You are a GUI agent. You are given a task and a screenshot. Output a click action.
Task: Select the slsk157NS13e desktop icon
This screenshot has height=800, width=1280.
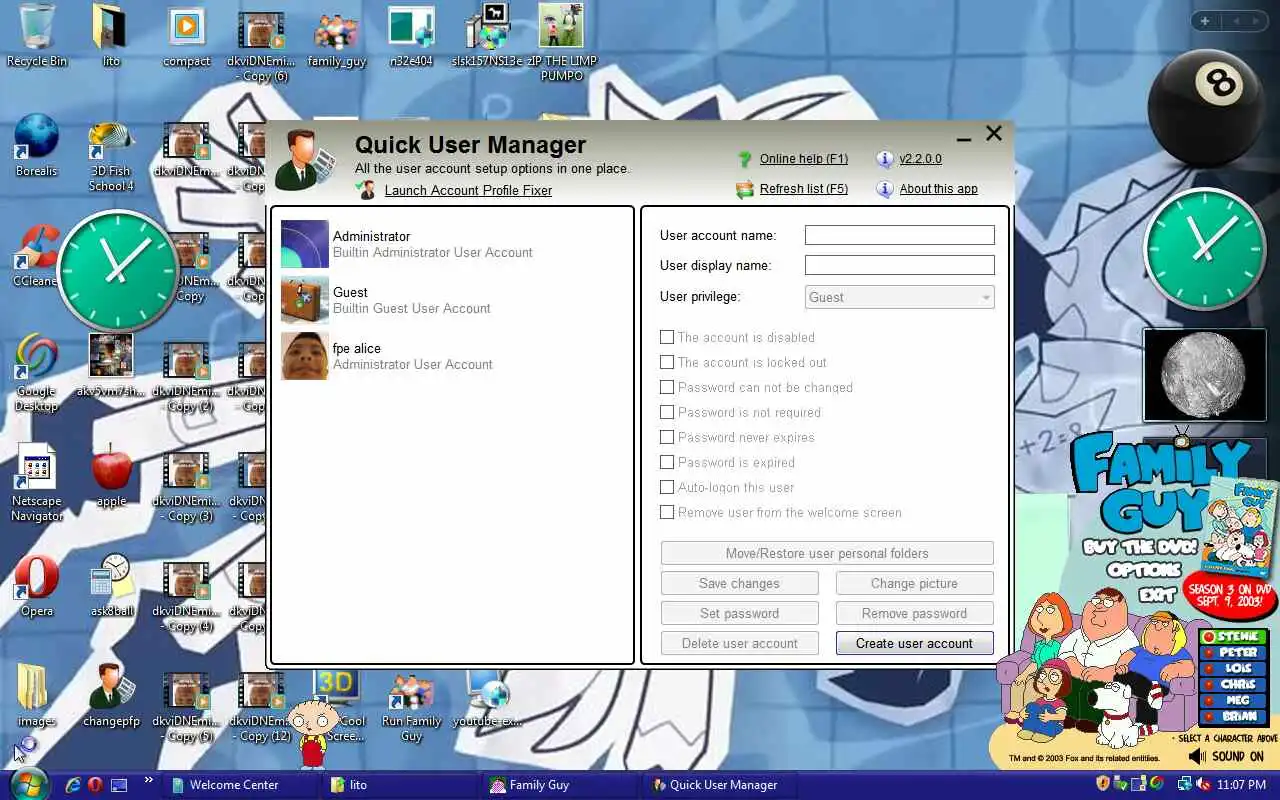coord(489,27)
